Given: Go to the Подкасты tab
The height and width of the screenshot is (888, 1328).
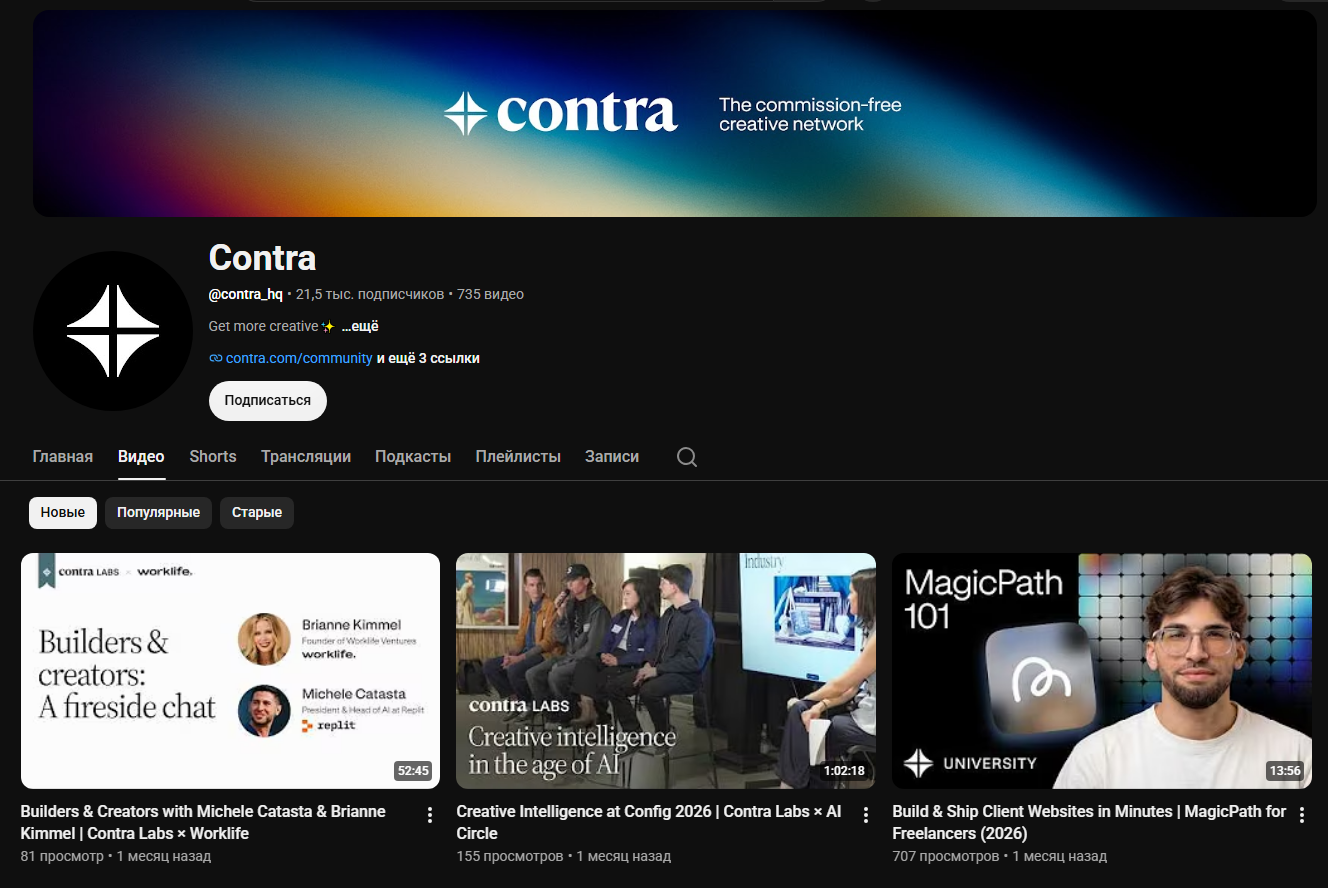Looking at the screenshot, I should [413, 457].
